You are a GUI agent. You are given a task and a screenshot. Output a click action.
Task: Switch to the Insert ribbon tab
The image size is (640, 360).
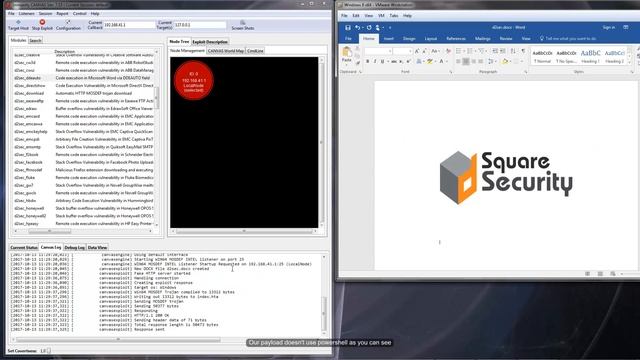pos(389,38)
